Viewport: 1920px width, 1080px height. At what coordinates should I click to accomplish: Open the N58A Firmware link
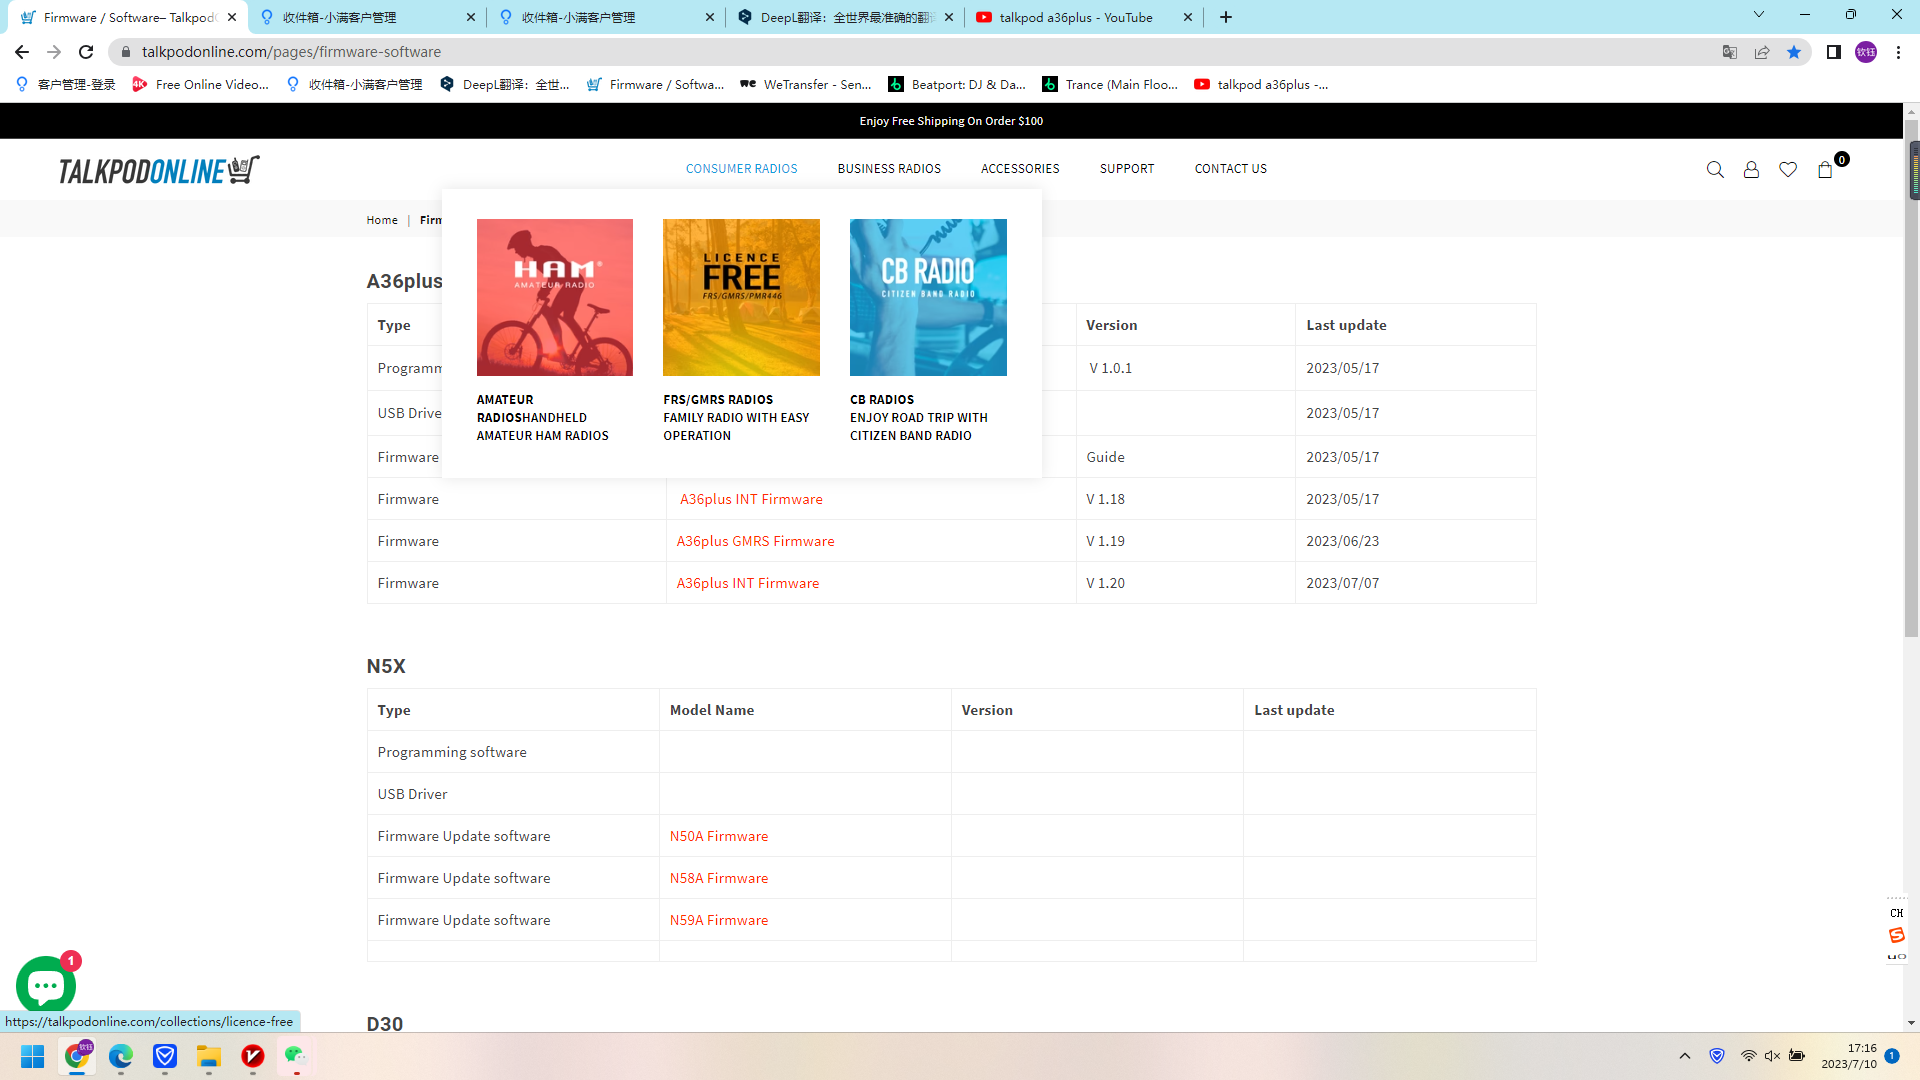coord(719,878)
